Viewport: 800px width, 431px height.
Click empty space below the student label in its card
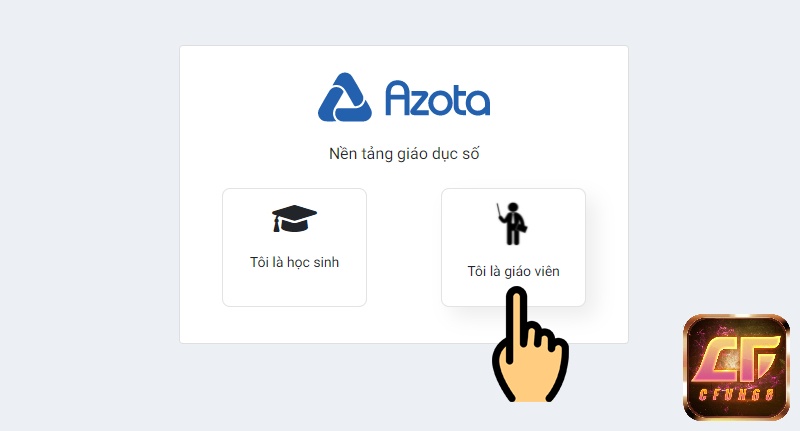coord(294,288)
